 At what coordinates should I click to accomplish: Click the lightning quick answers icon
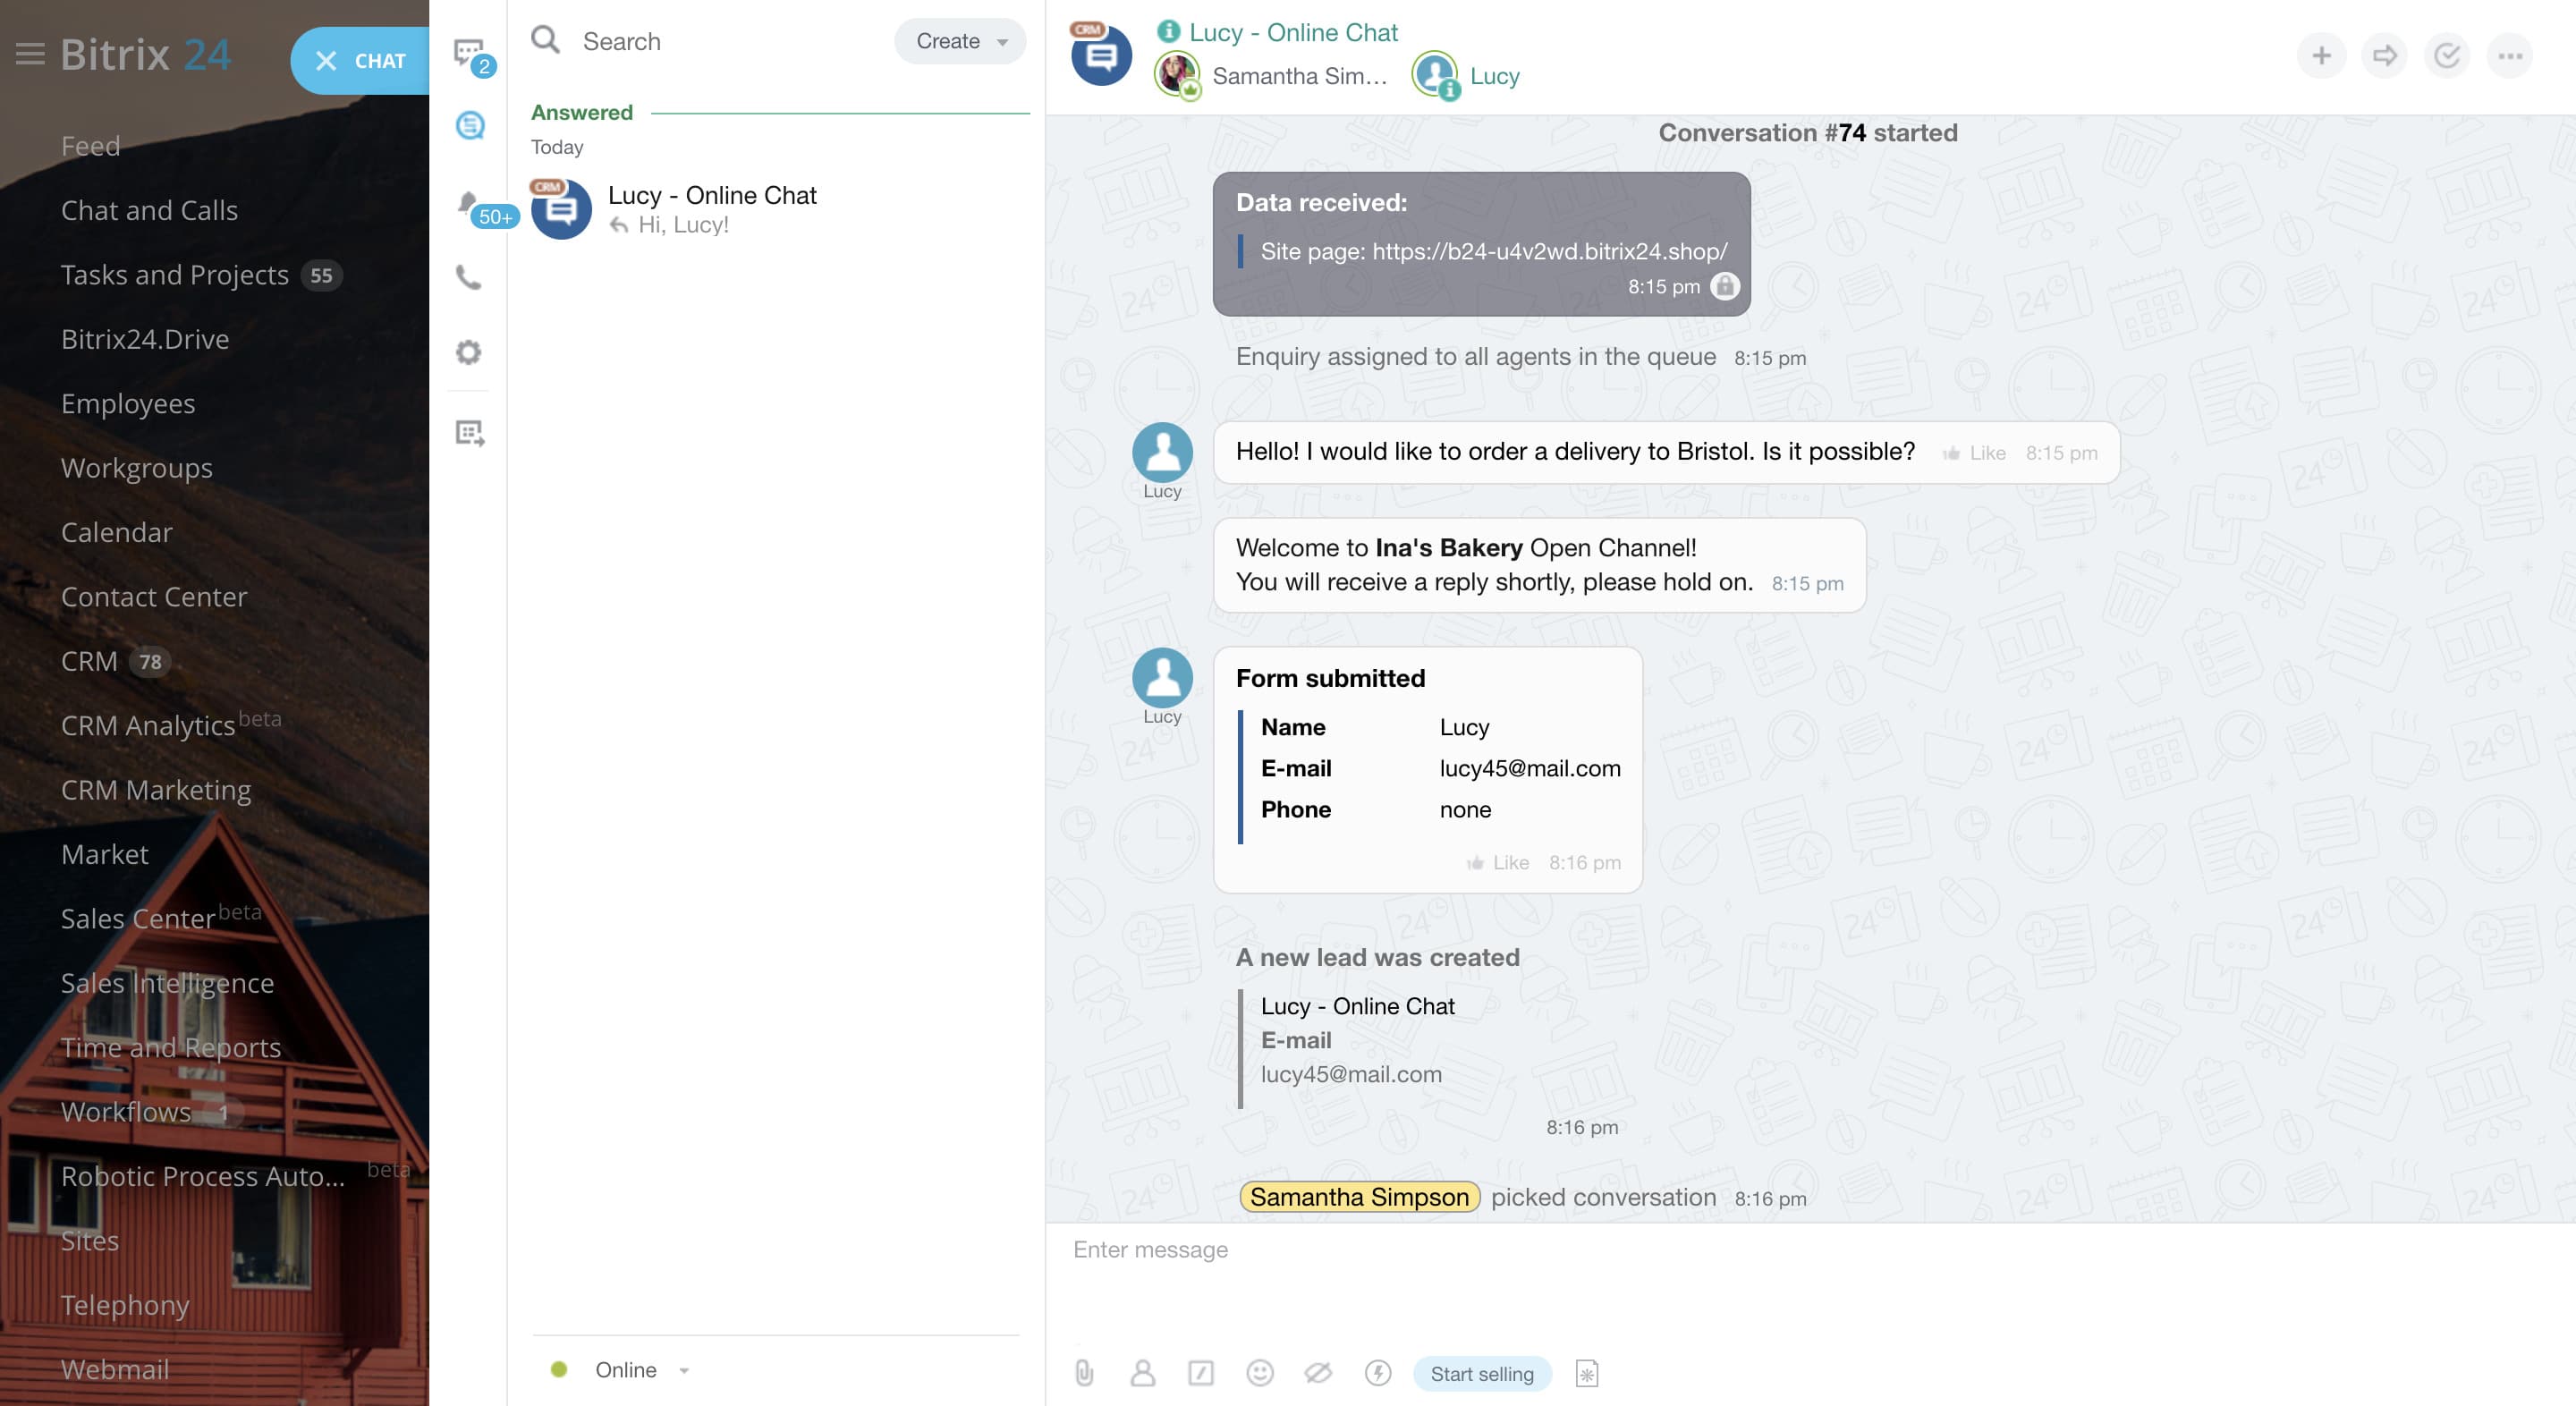[1377, 1373]
